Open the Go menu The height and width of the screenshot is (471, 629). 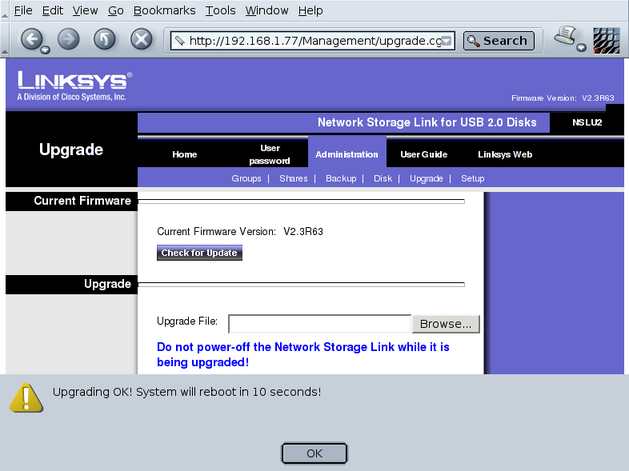pyautogui.click(x=116, y=10)
